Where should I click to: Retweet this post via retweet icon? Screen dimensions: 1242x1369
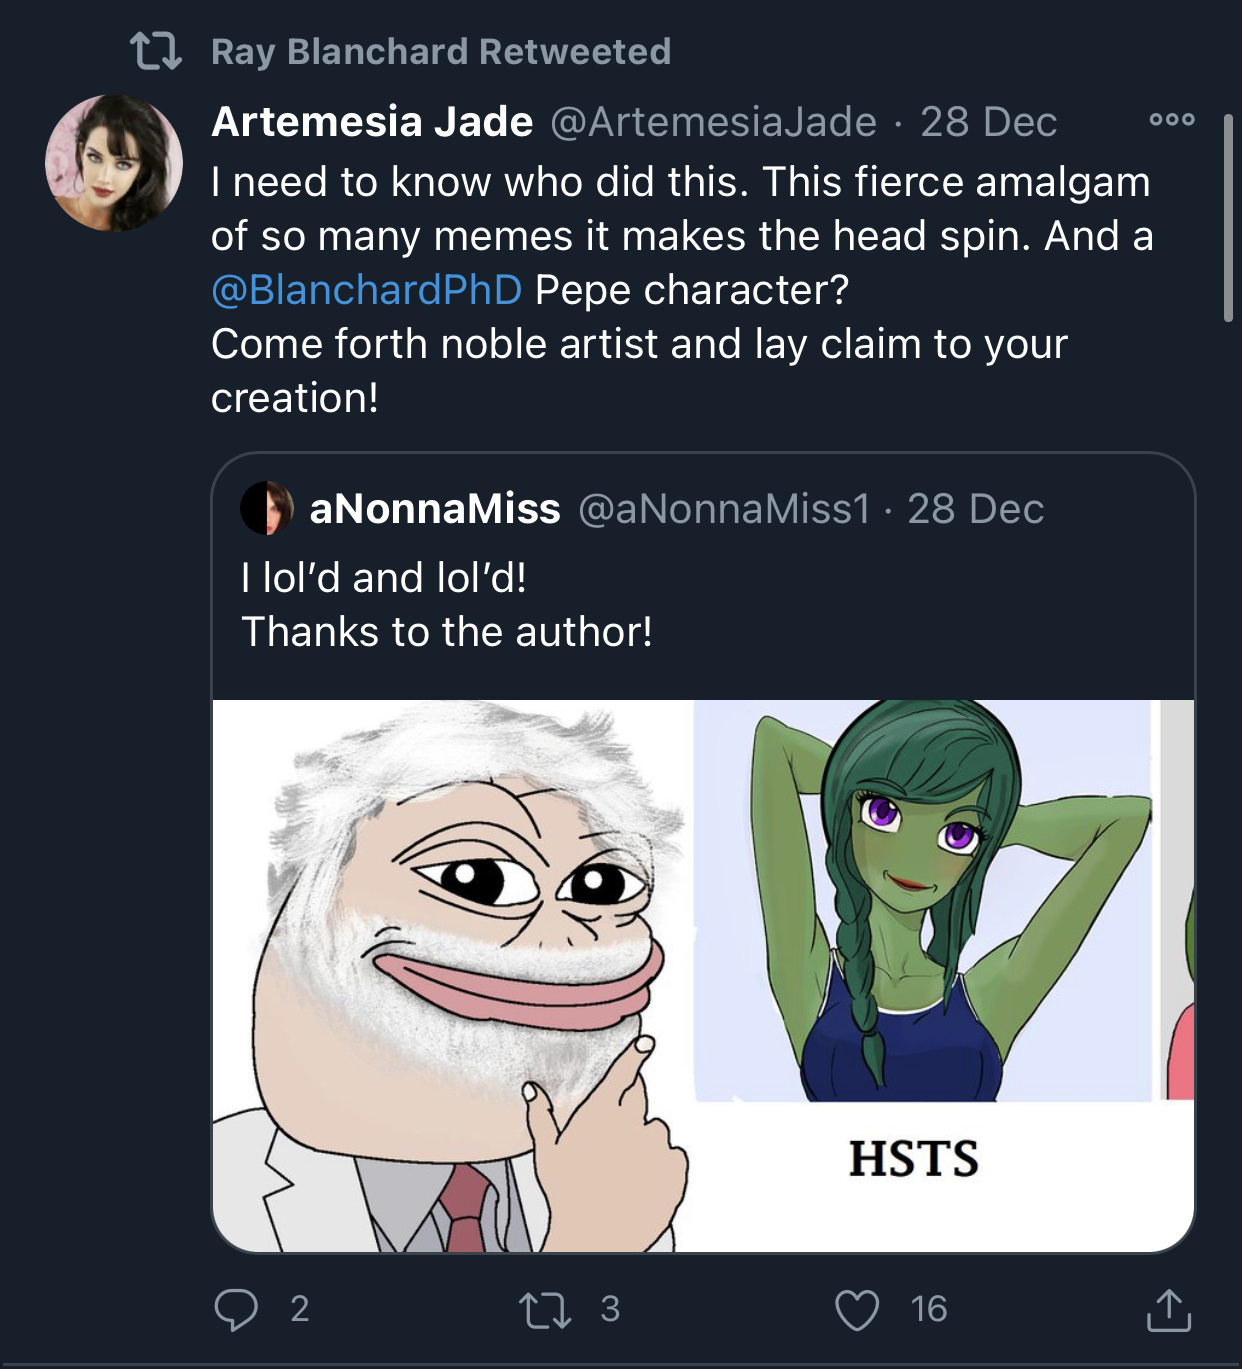coord(545,1309)
